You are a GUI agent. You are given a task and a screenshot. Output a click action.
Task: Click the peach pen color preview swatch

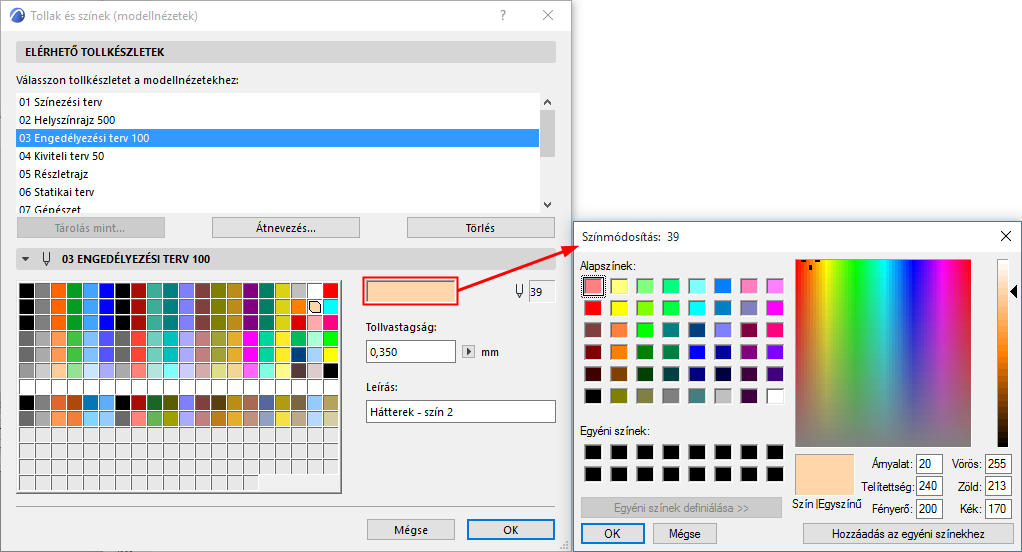411,291
